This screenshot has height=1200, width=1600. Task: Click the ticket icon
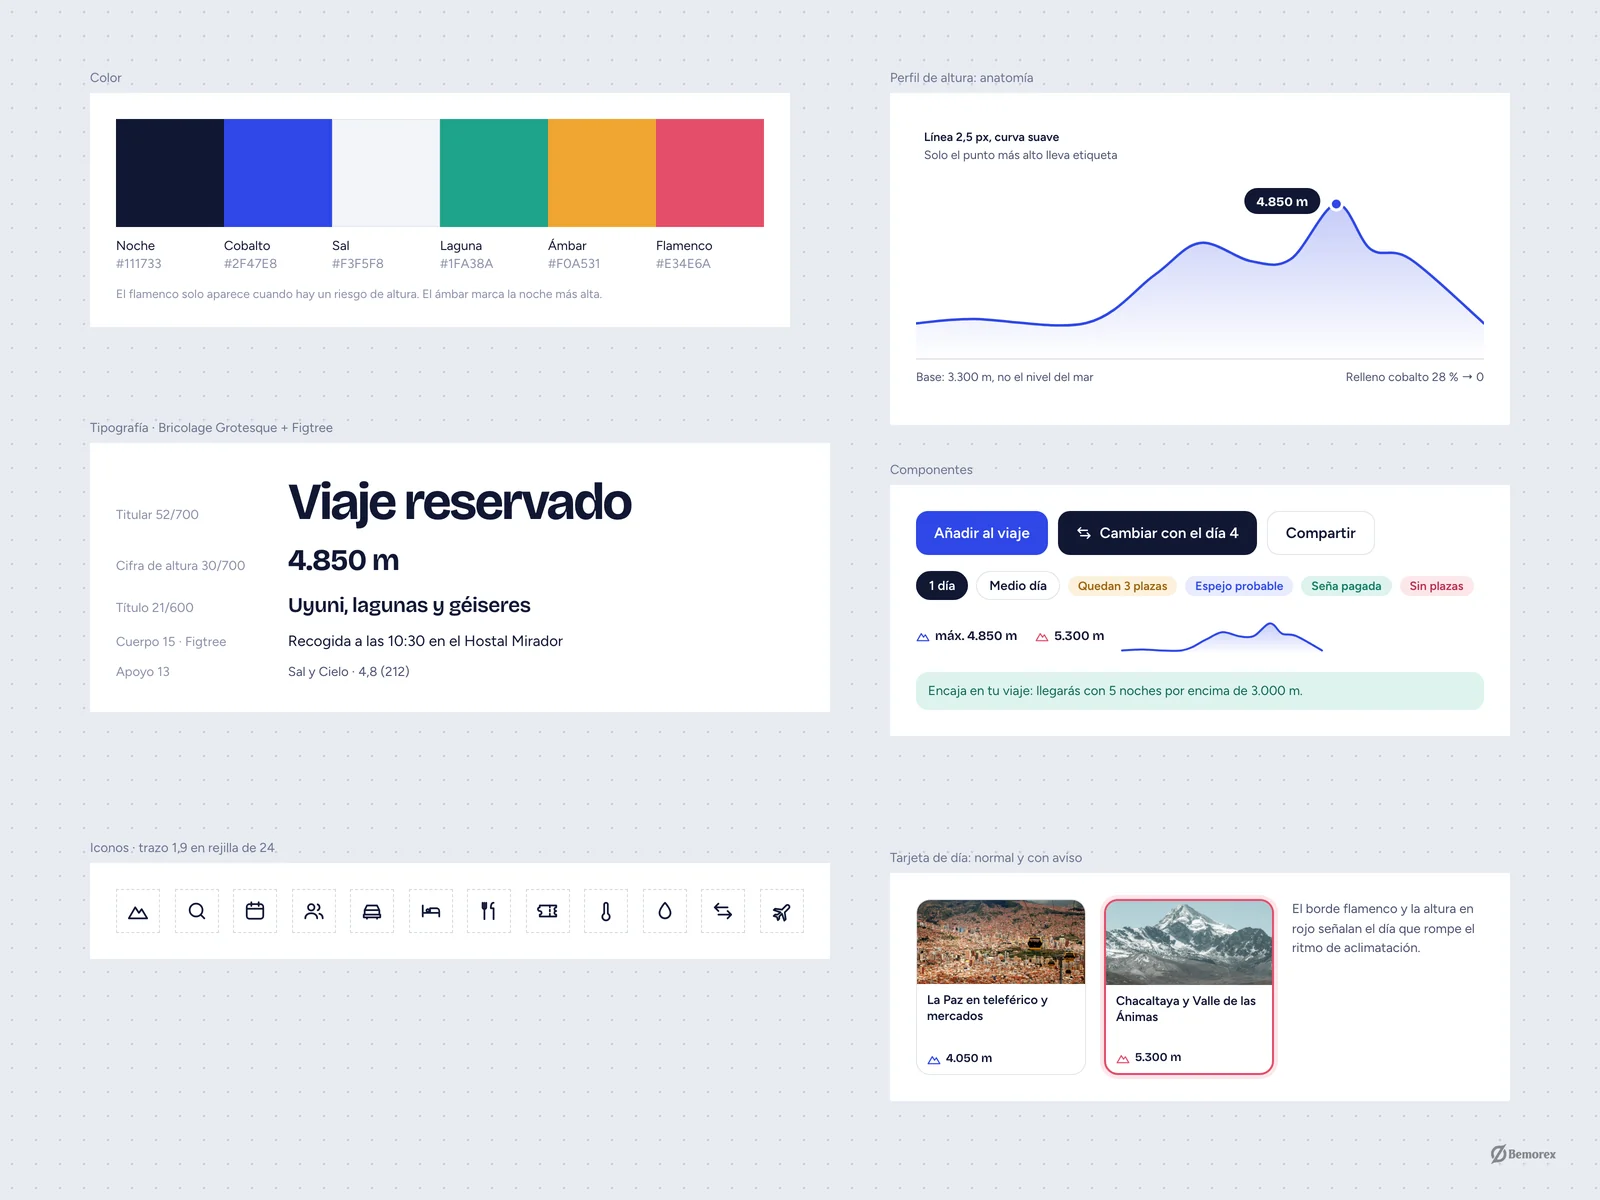[x=548, y=911]
